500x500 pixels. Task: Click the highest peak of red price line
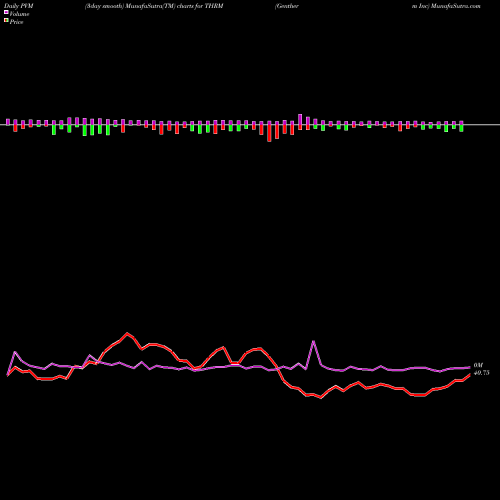(x=127, y=333)
